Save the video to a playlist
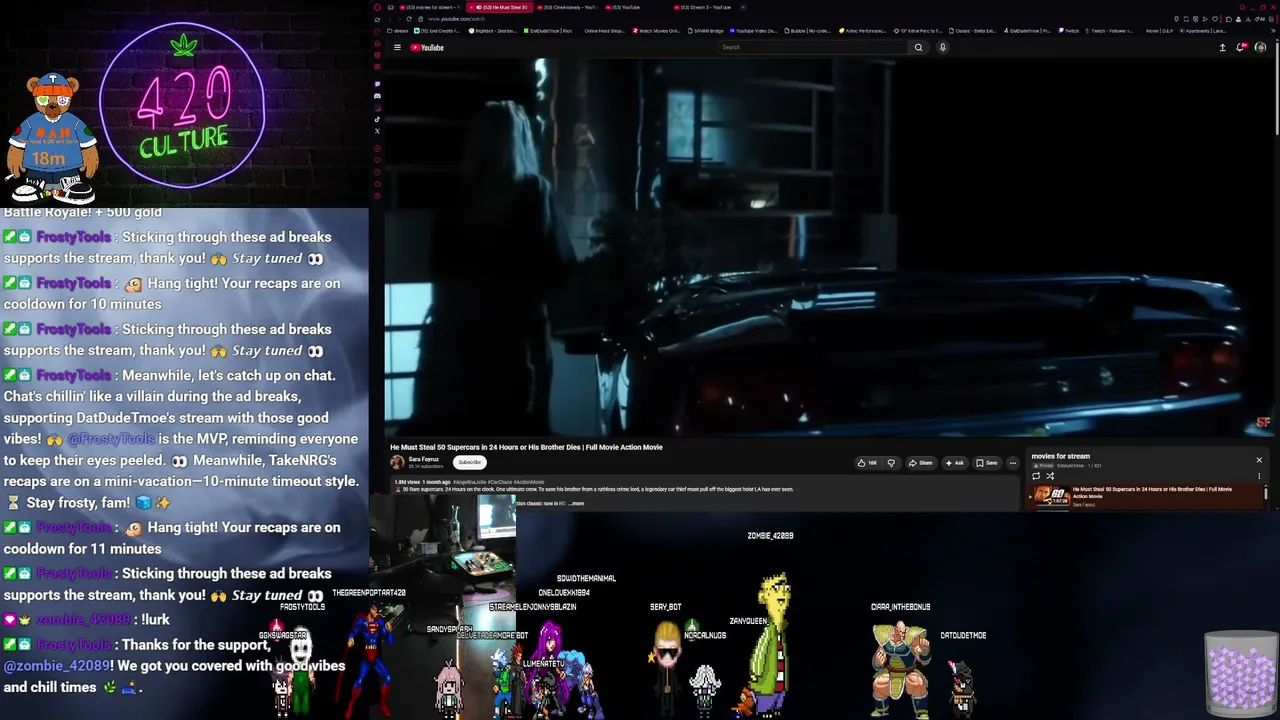Viewport: 1280px width, 720px height. (x=987, y=463)
